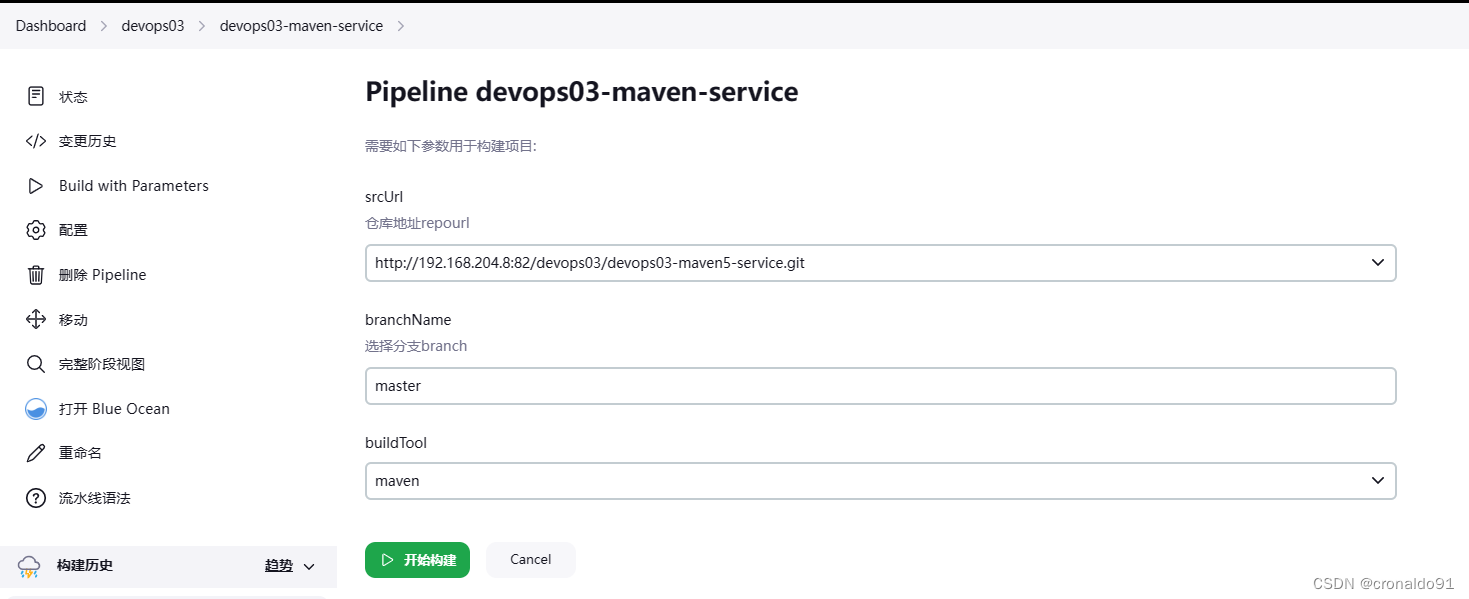Click the build history weather cloud icon
The width and height of the screenshot is (1469, 599).
(29, 566)
